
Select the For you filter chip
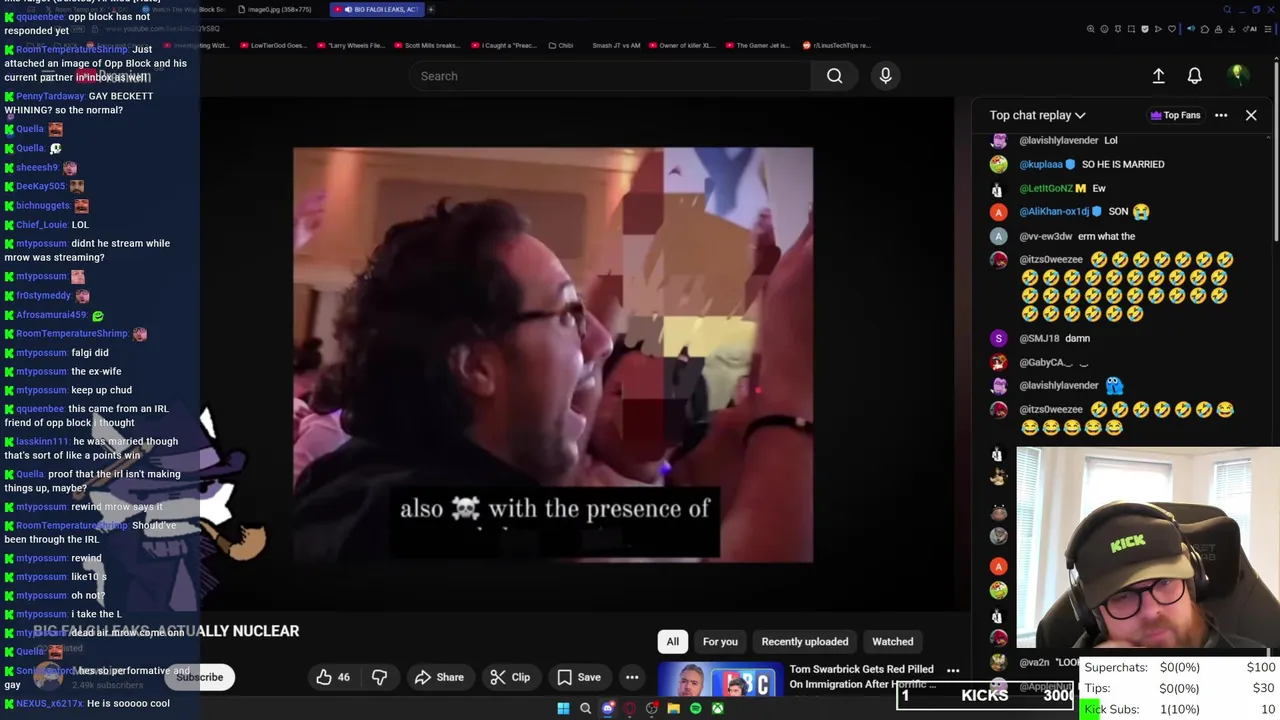(x=720, y=642)
